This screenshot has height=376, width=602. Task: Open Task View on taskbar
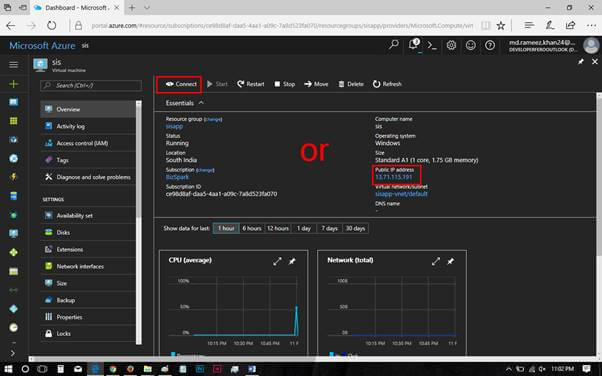click(x=42, y=369)
